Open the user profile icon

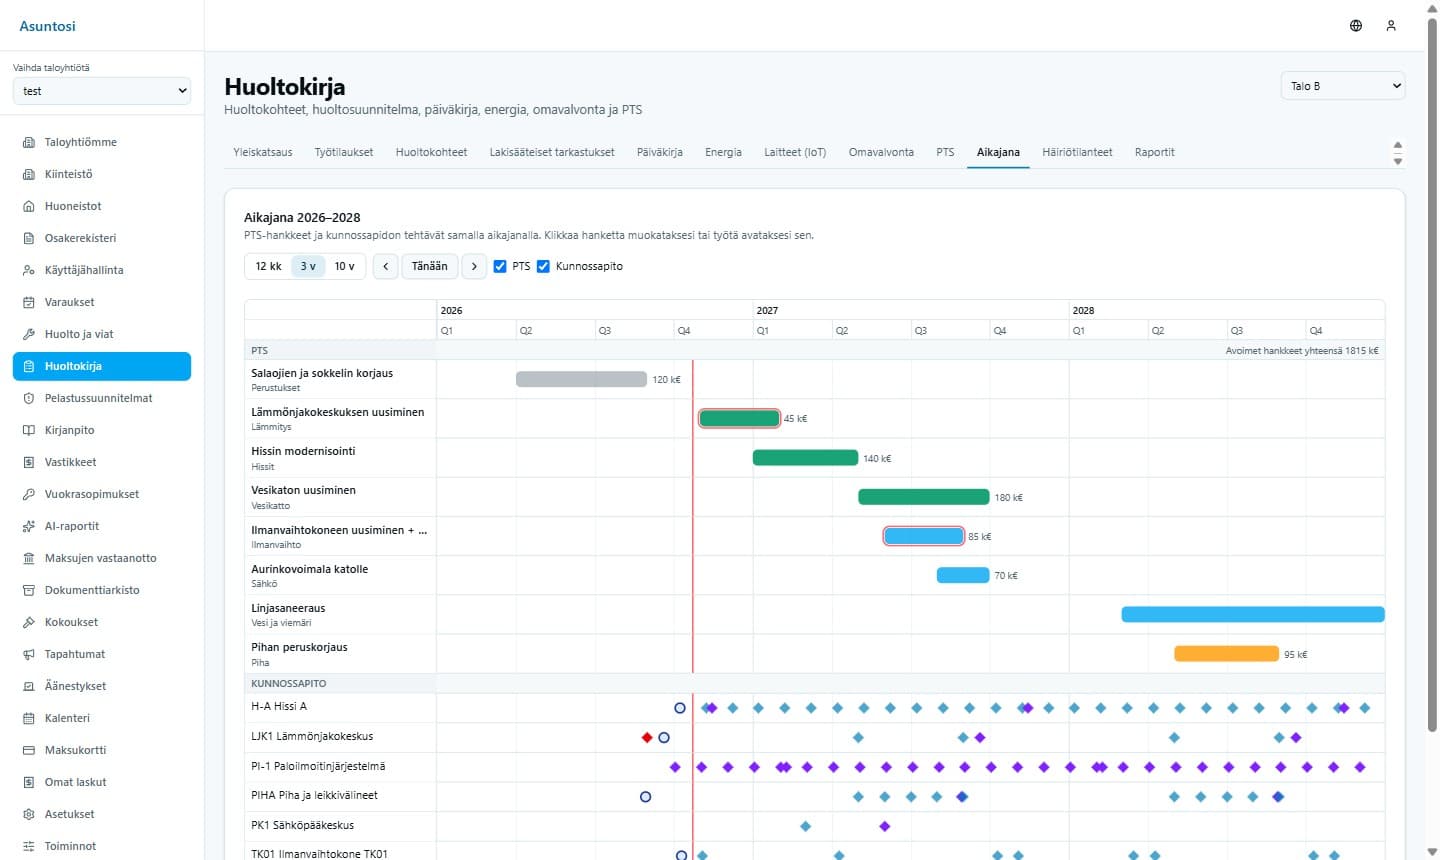click(x=1391, y=26)
